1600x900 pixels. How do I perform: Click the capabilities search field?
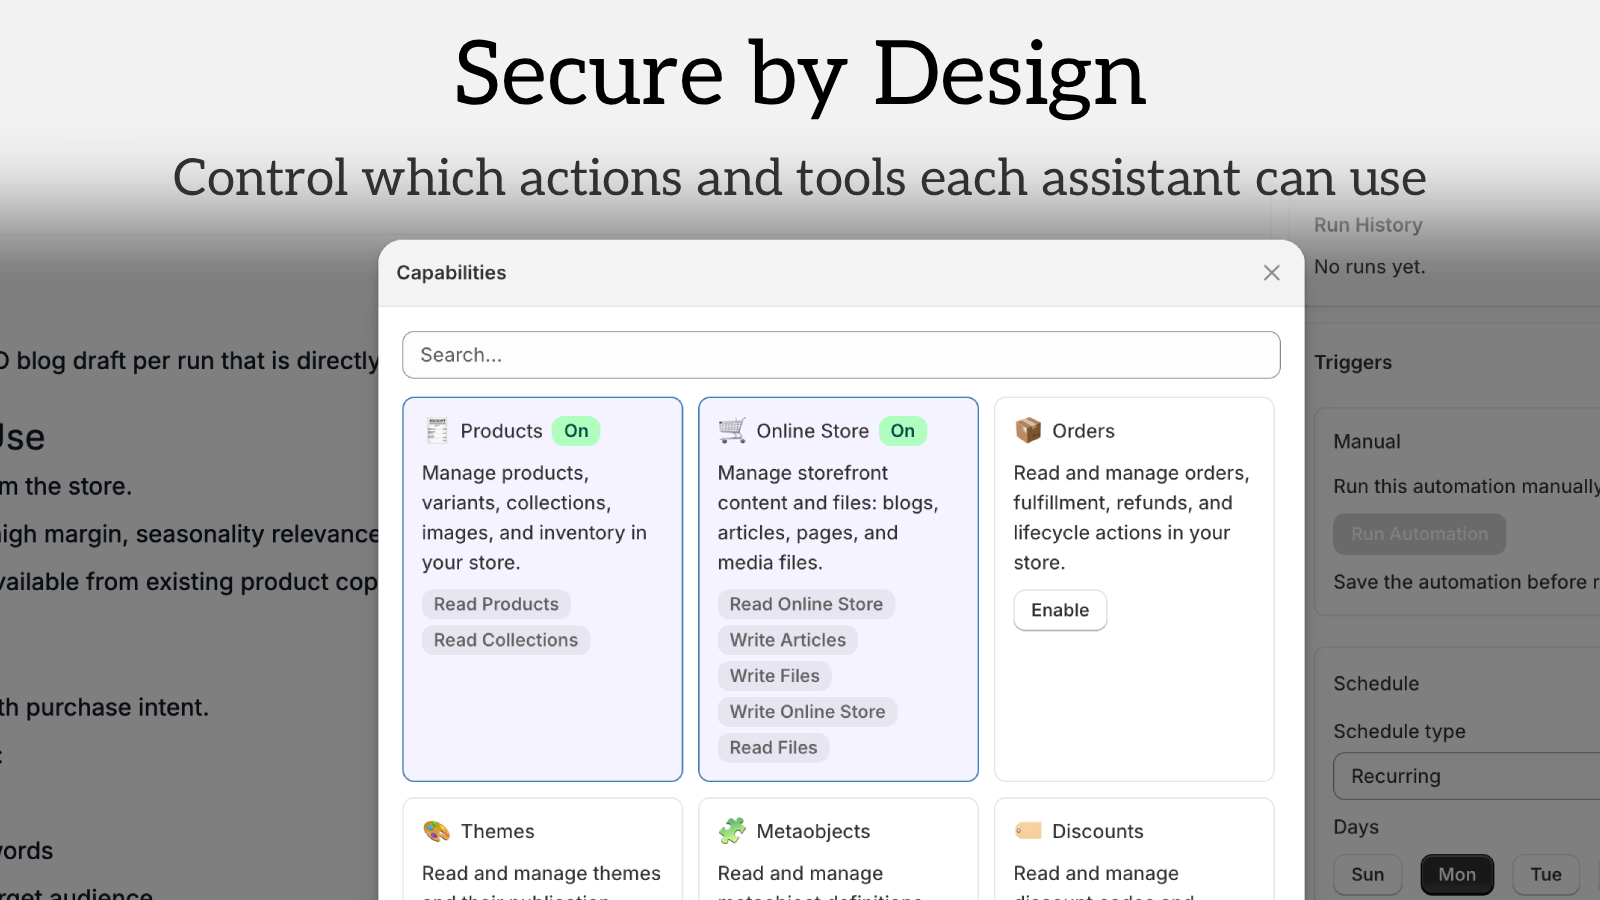click(x=841, y=355)
